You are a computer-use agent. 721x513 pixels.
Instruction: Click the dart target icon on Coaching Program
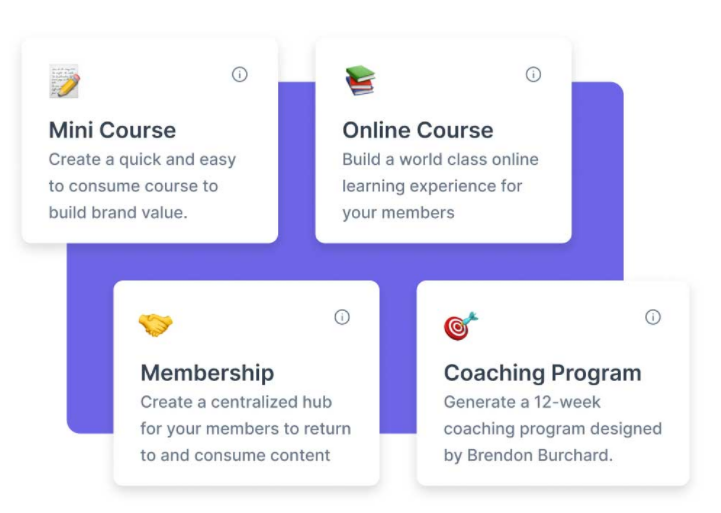(460, 325)
